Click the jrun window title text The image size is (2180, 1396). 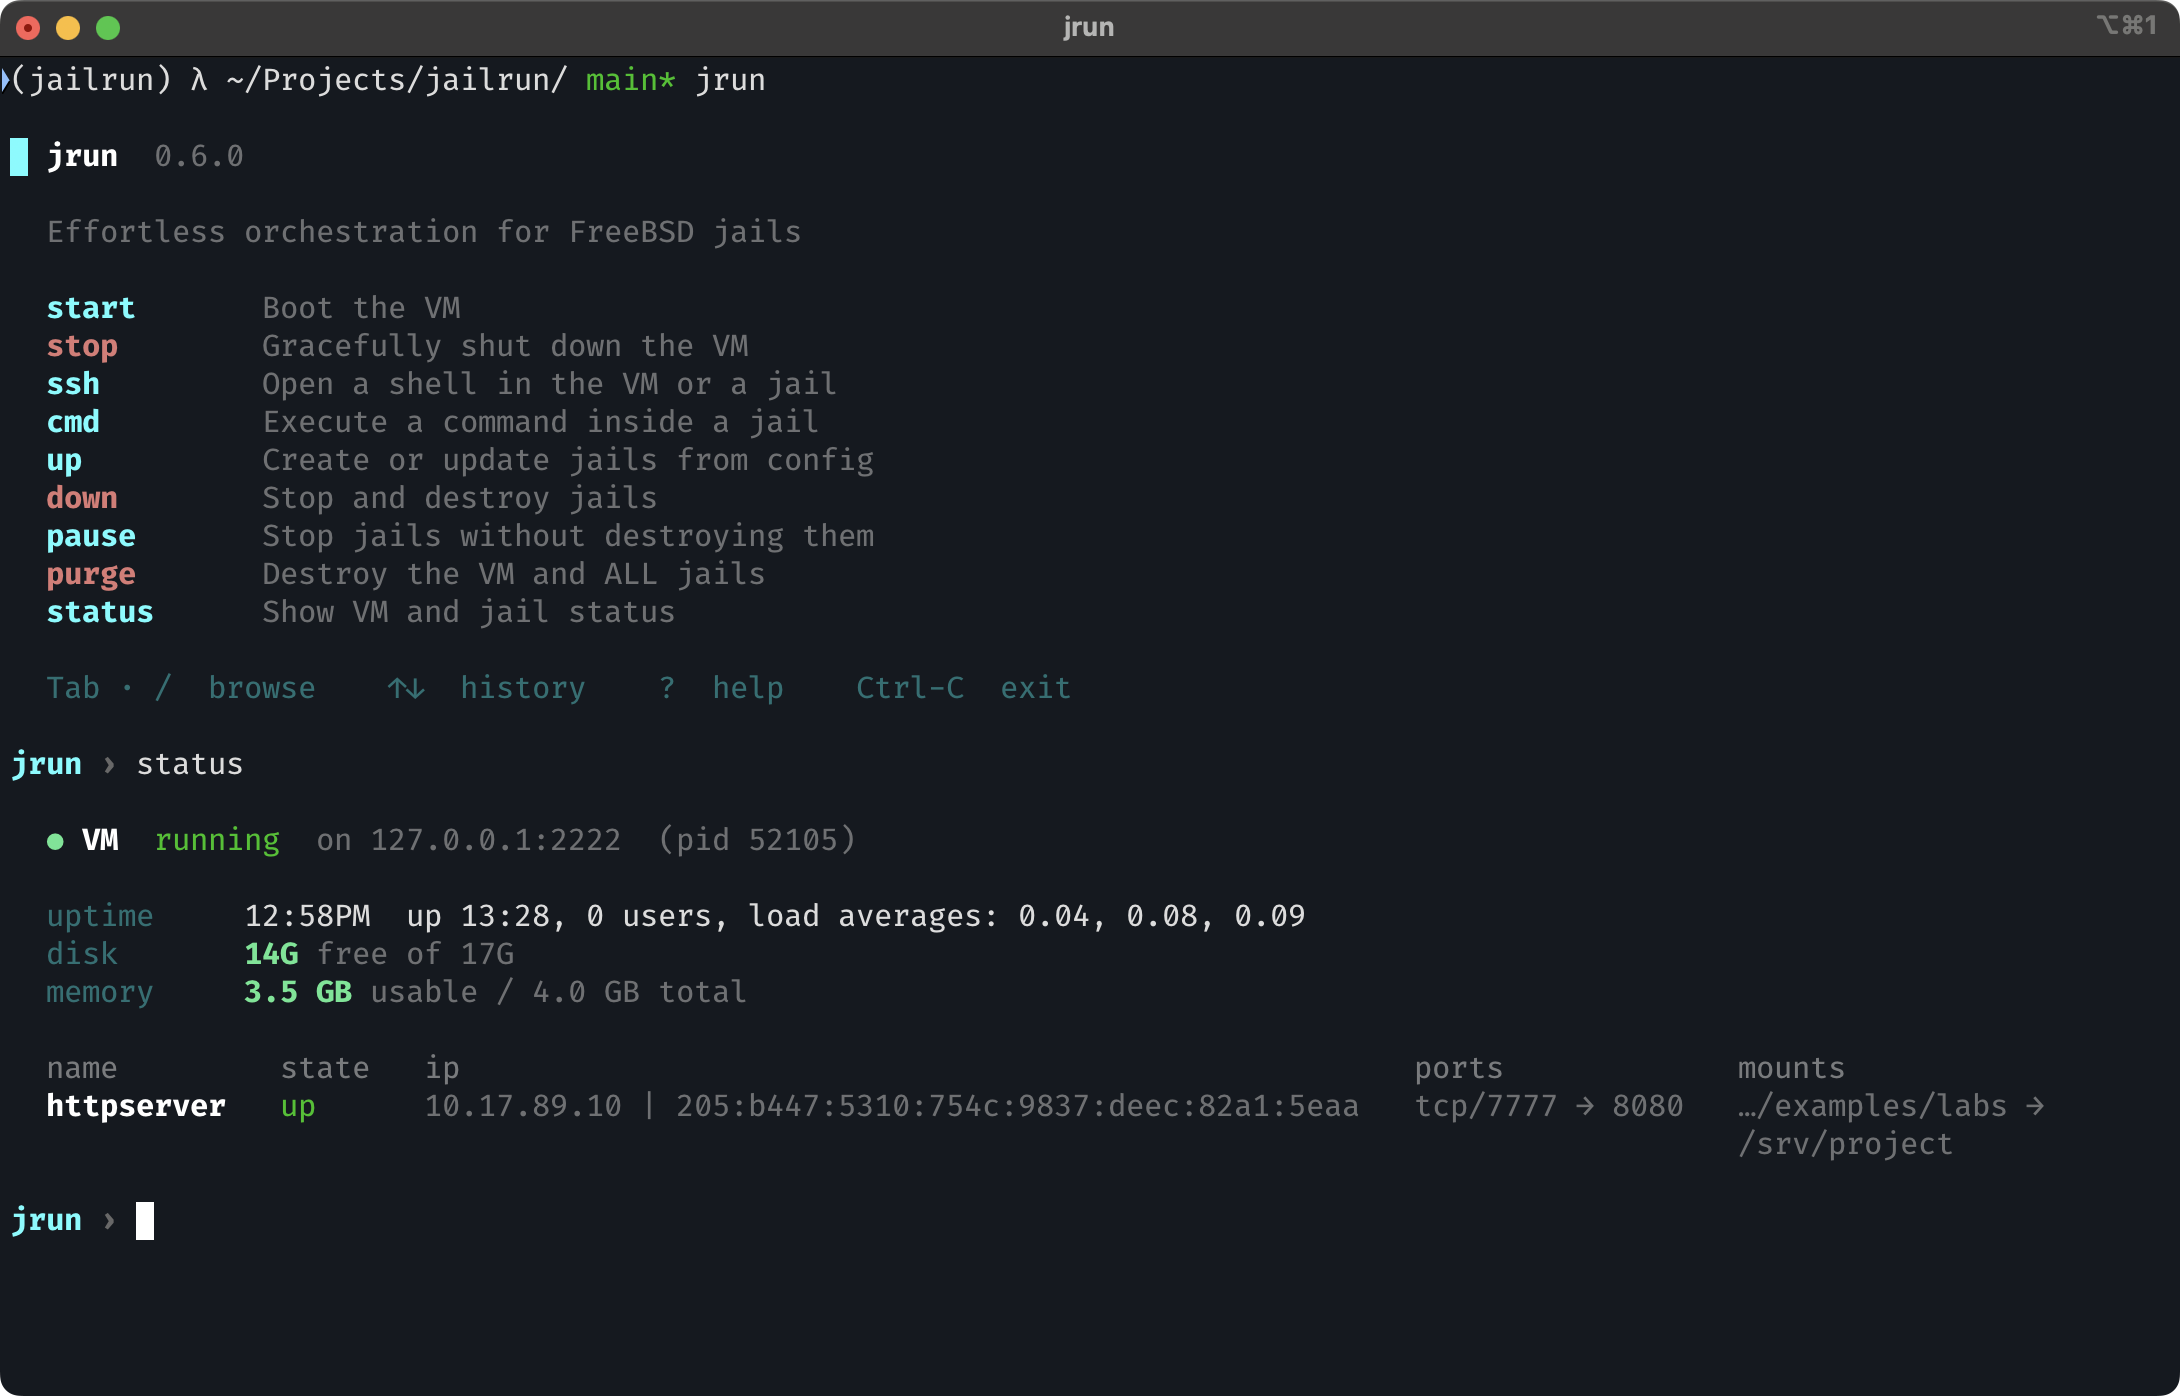[1088, 27]
